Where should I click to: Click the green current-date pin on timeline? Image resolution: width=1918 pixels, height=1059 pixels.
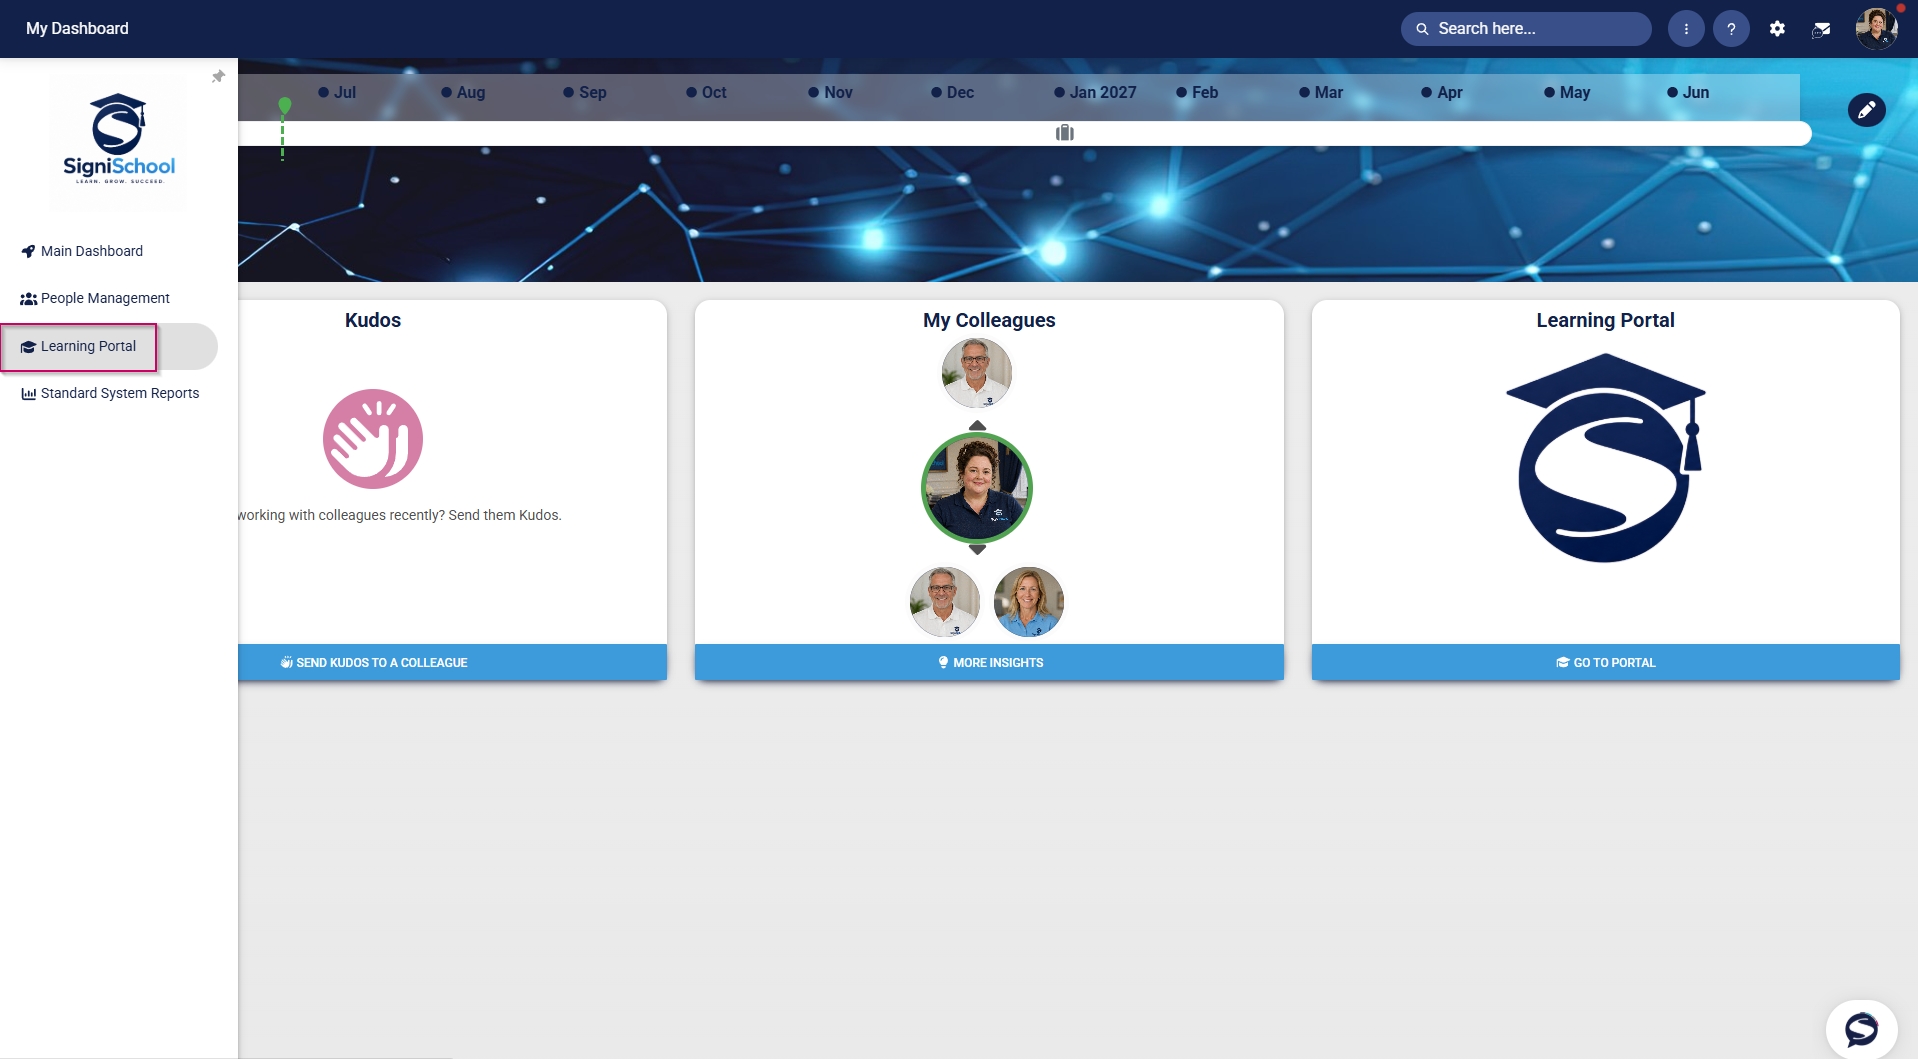click(285, 105)
